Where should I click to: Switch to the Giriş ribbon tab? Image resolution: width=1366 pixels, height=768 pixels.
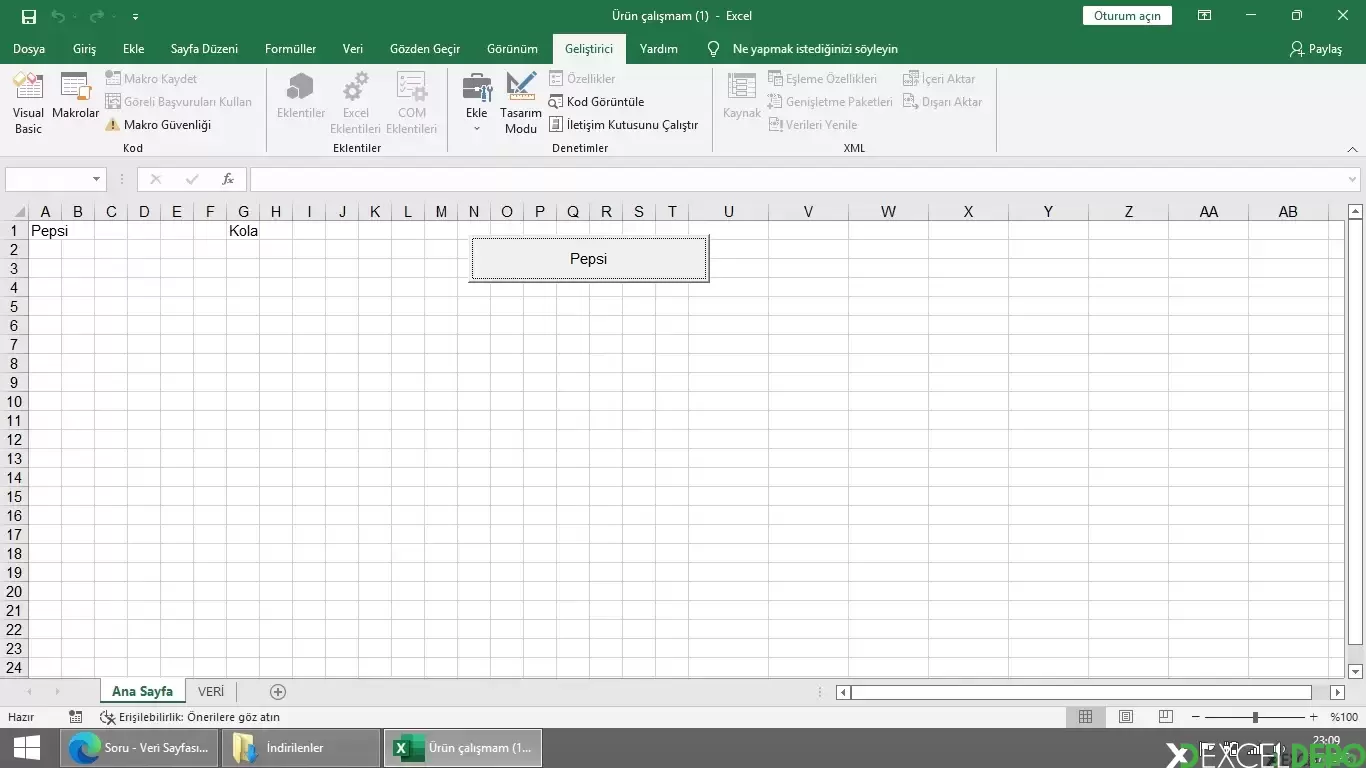[85, 49]
